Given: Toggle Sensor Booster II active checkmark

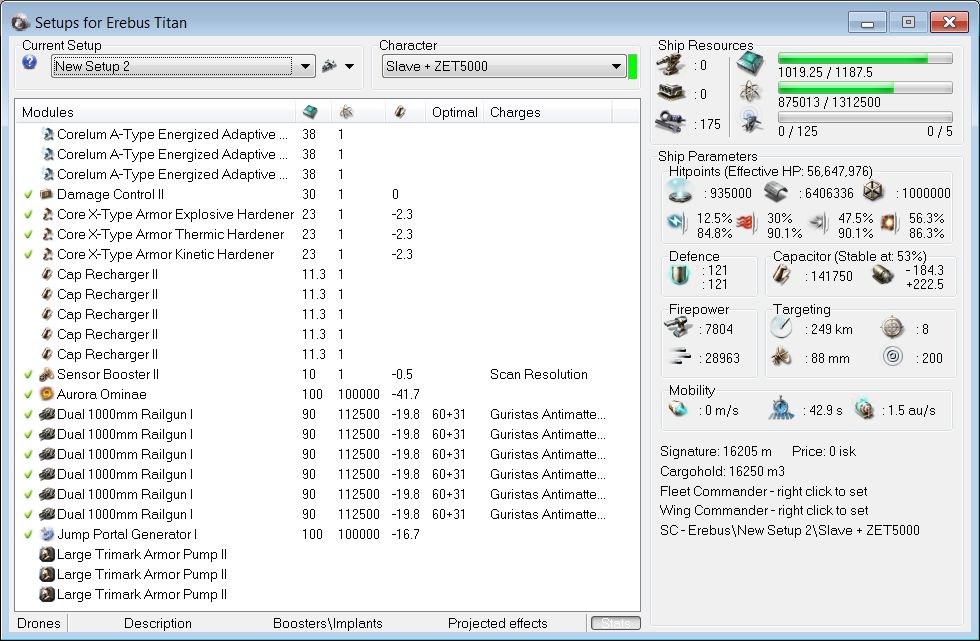Looking at the screenshot, I should click(28, 374).
